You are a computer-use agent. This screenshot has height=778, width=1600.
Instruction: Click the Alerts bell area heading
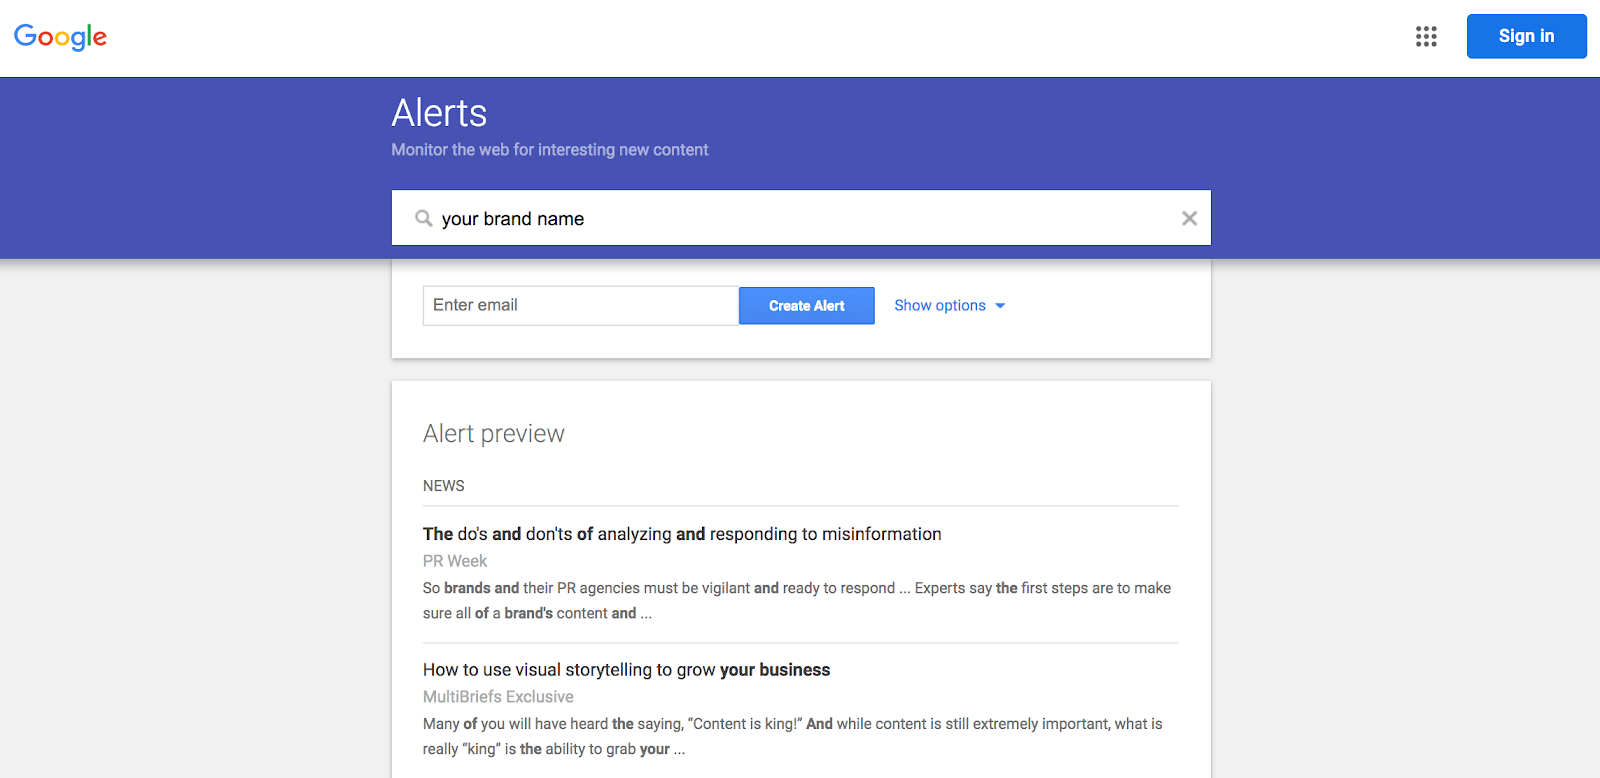tap(439, 113)
